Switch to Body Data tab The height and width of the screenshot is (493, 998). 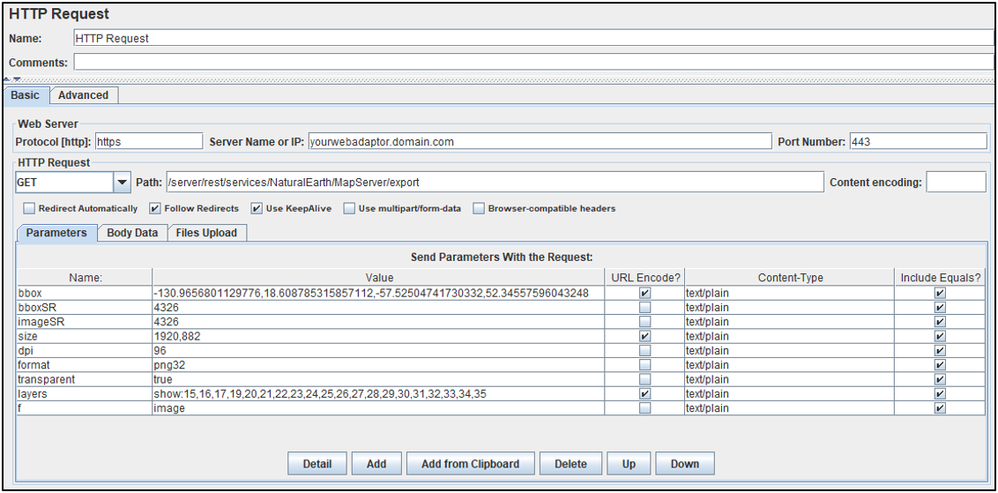pos(132,233)
